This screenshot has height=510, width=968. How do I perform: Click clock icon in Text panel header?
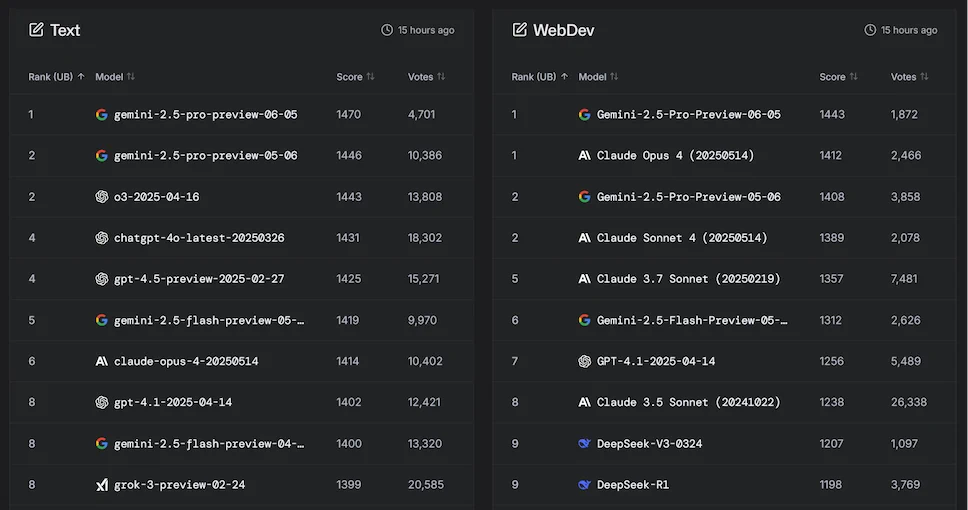pos(386,30)
